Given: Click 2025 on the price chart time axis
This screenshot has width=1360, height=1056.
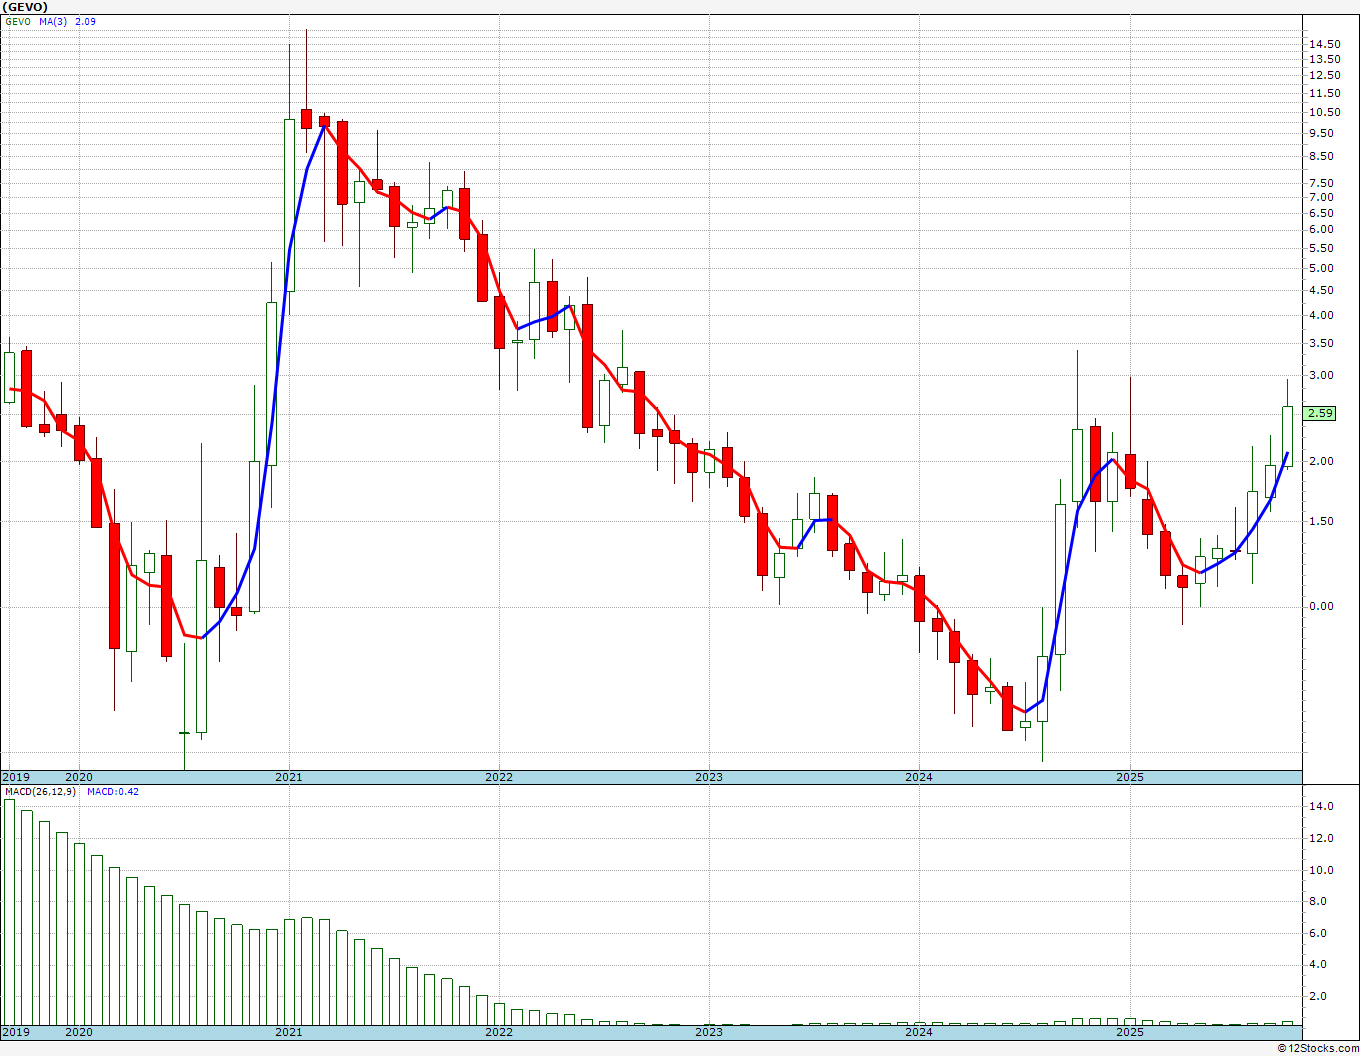Looking at the screenshot, I should (1130, 777).
